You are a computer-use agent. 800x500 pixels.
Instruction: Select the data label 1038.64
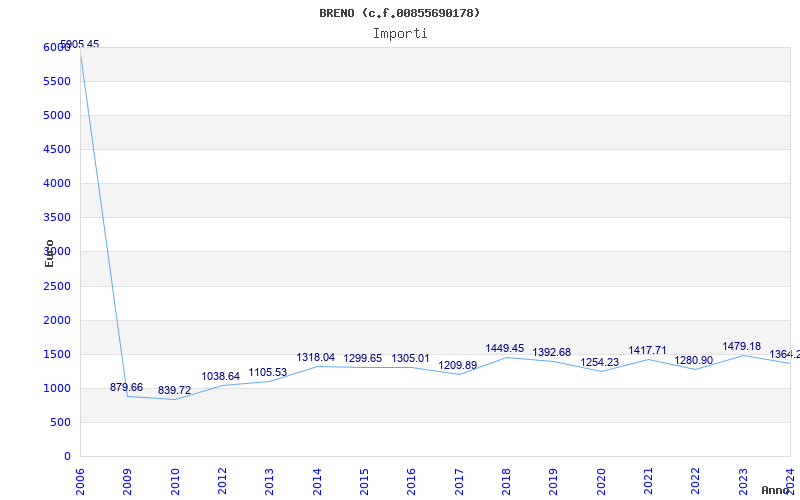[220, 377]
